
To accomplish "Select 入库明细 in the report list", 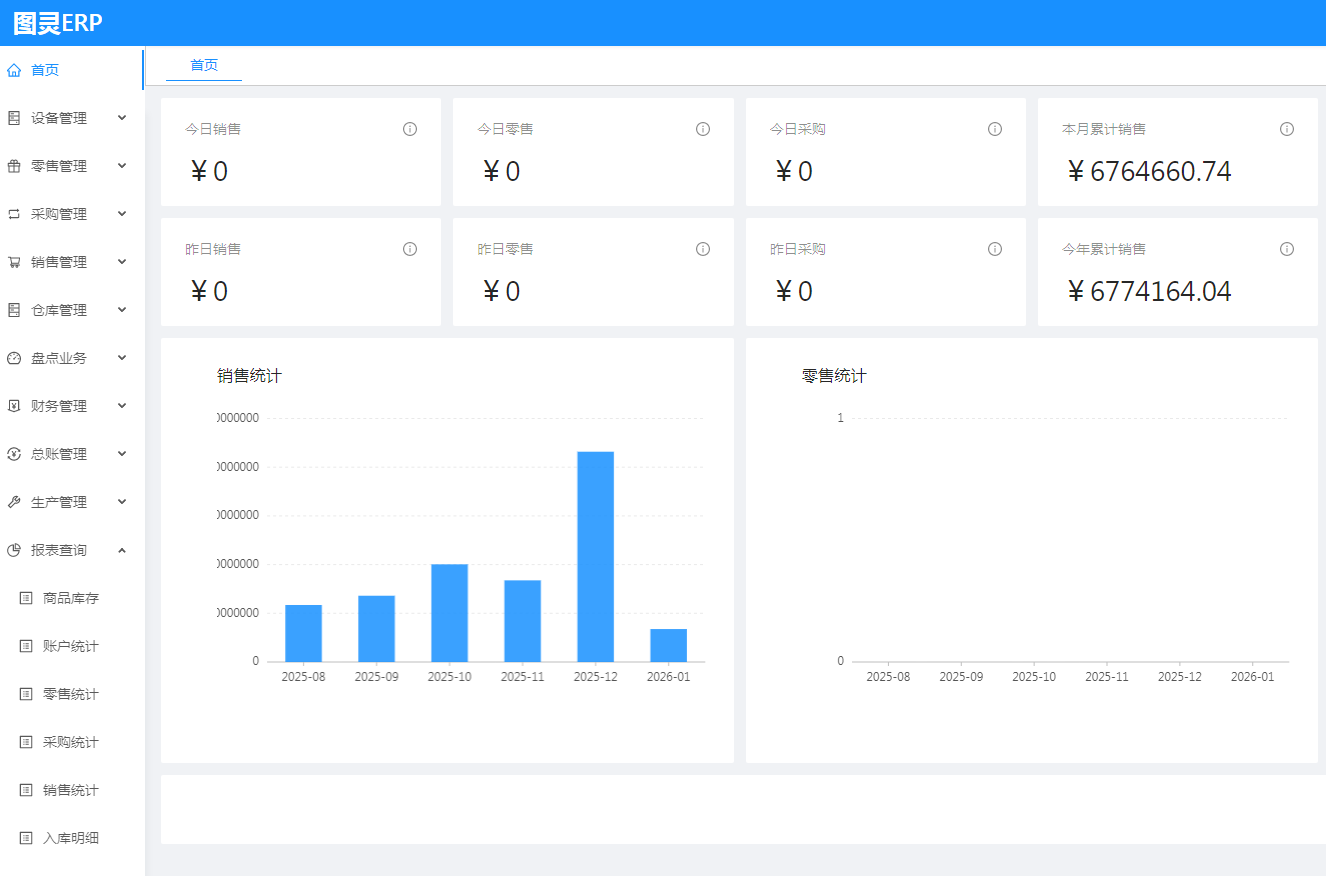I will point(71,838).
